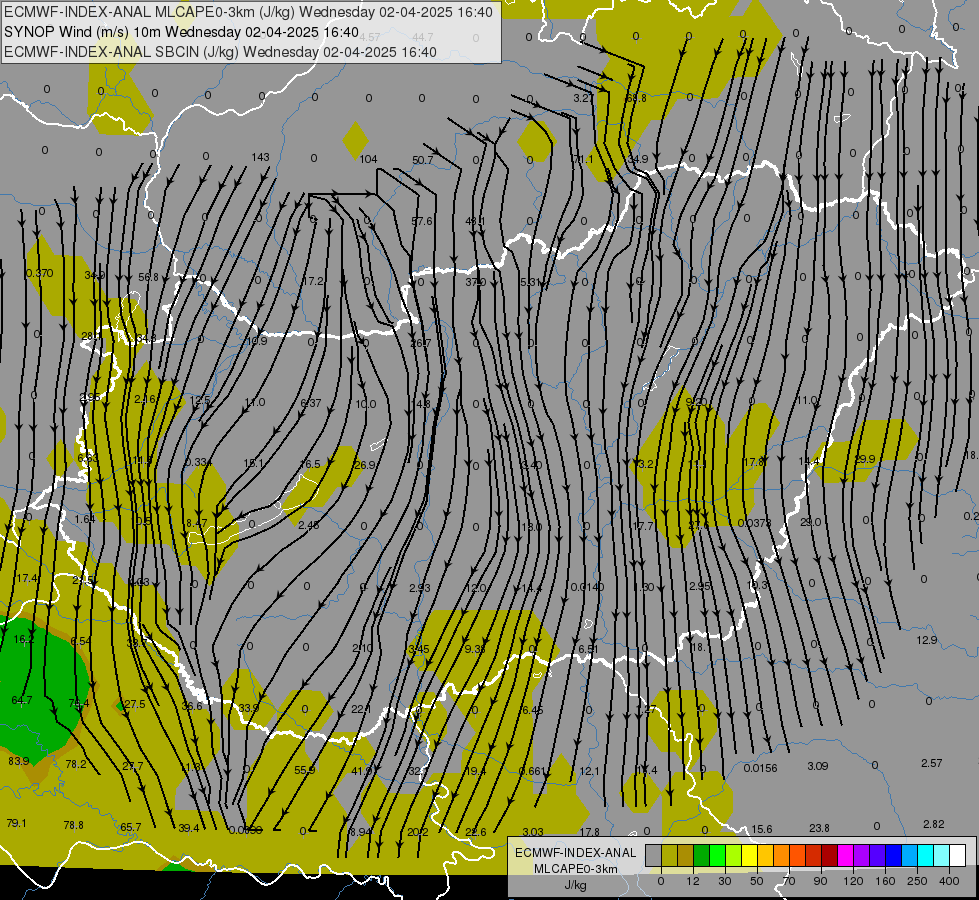The image size is (979, 900).
Task: Click the map value 12.9
Action: click(927, 640)
